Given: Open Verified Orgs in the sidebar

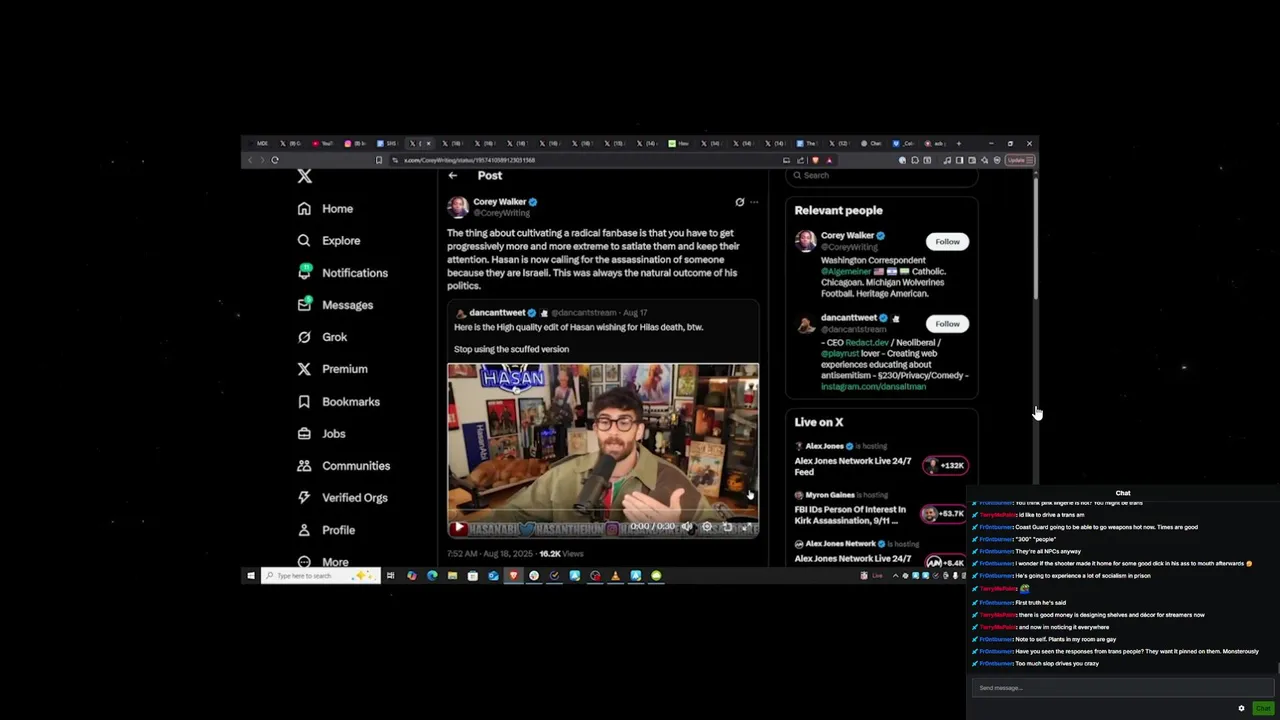Looking at the screenshot, I should coord(342,498).
